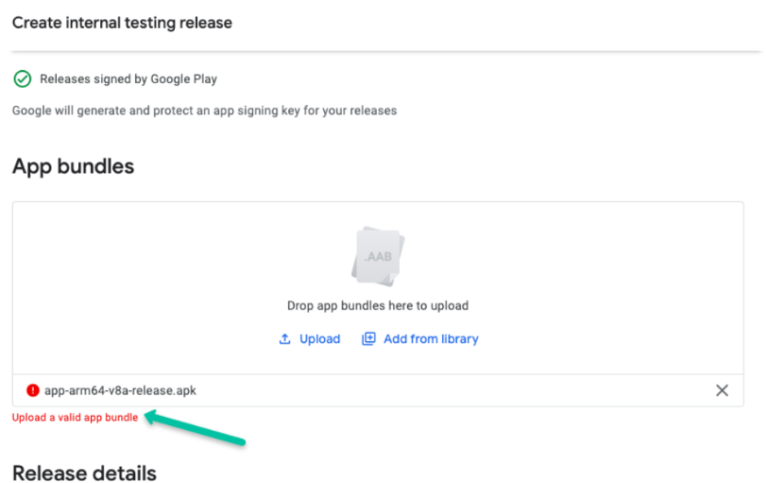Click the red error icon beside the APK
Viewport: 768px width, 483px height.
[33, 391]
